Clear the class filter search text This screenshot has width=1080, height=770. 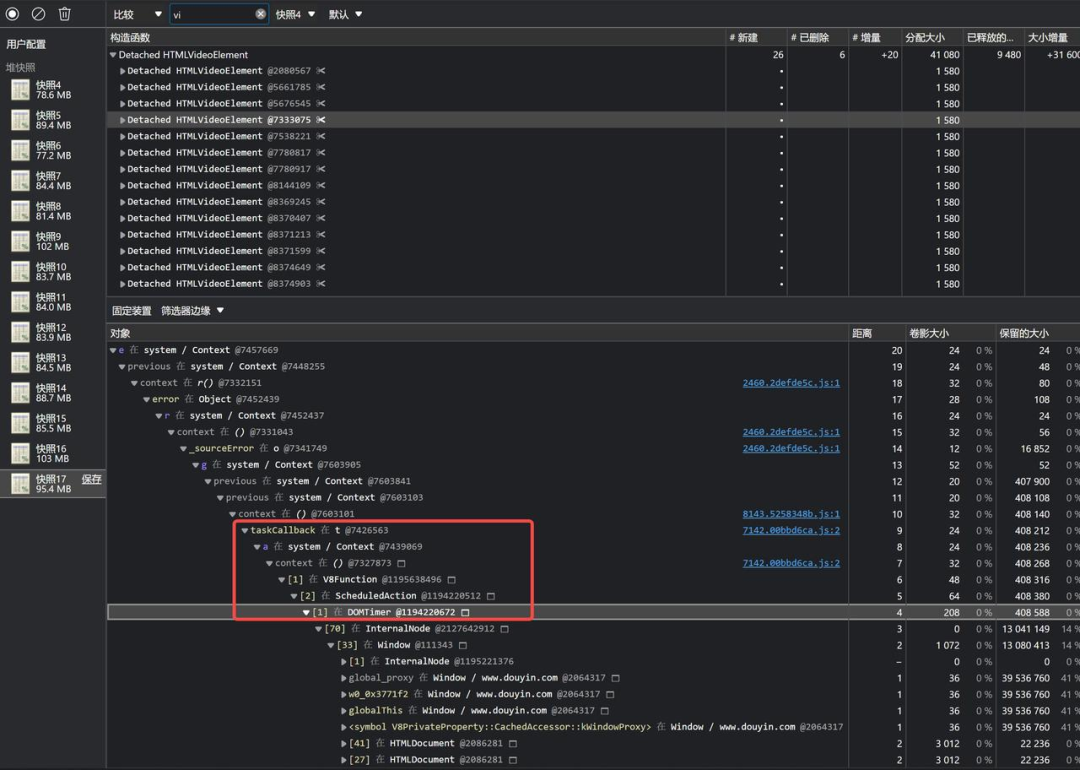260,14
